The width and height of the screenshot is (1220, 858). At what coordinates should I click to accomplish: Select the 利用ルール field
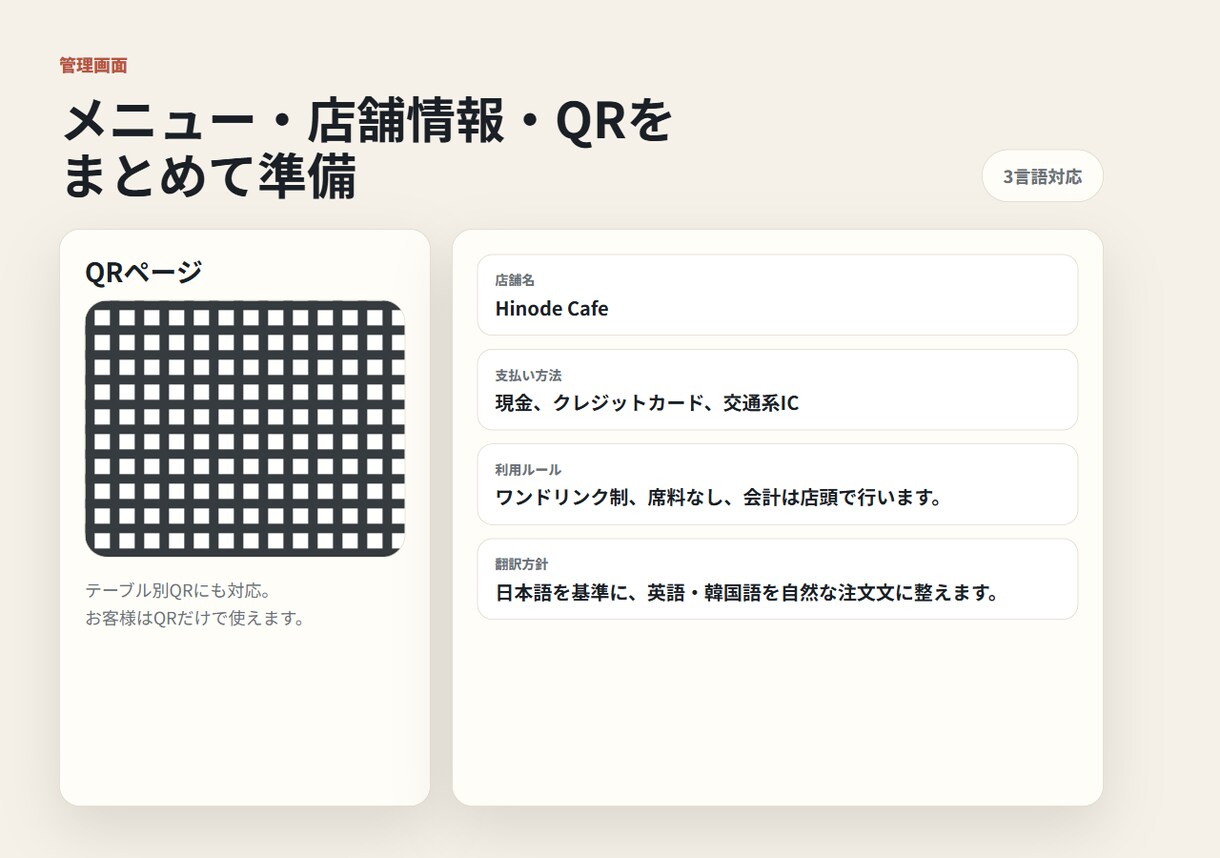[777, 484]
